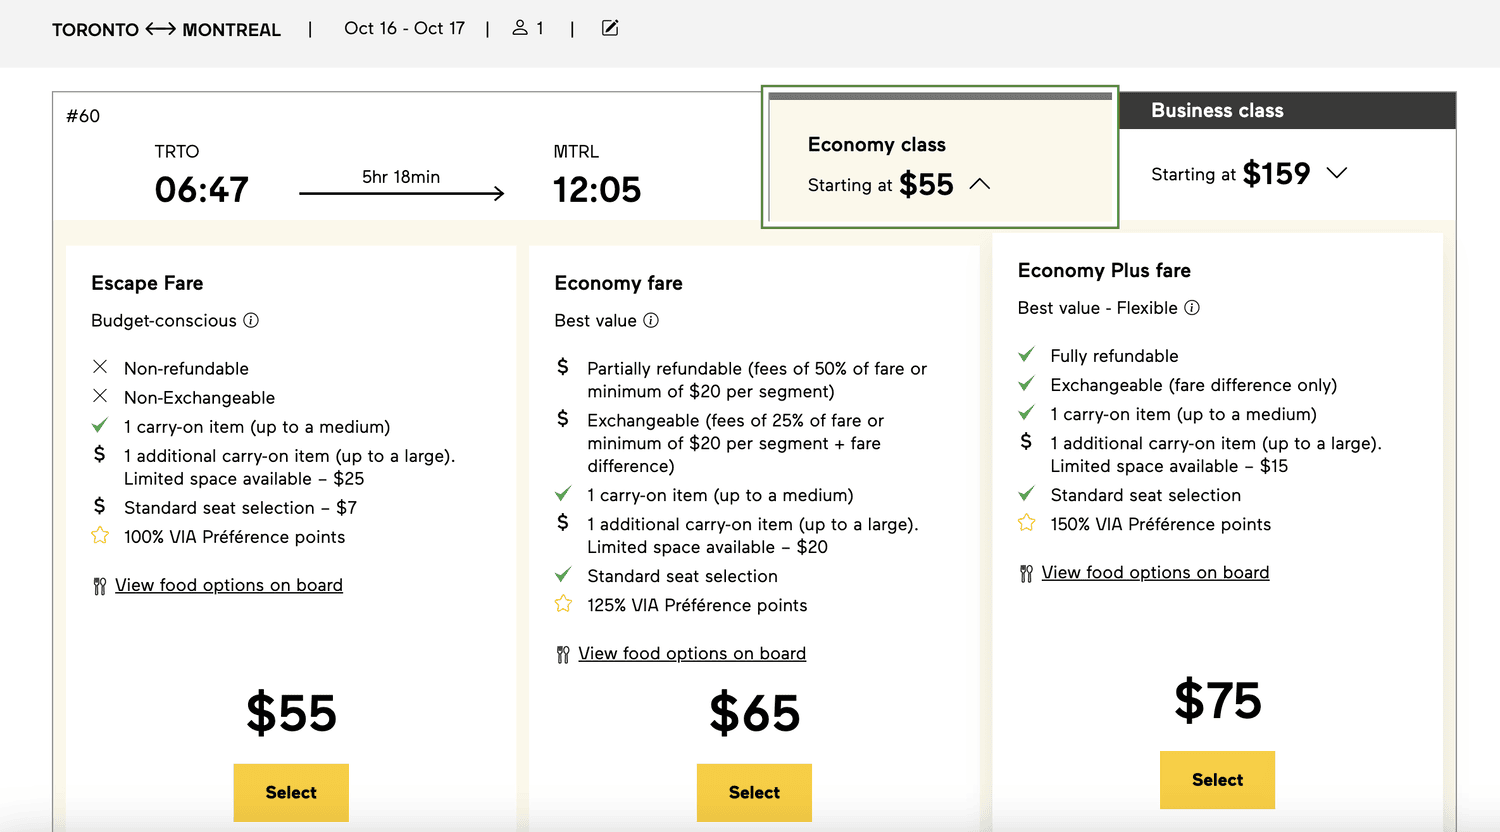Screen dimensions: 1500x832
Task: Click the $55 price in Escape Fare card
Action: (291, 713)
